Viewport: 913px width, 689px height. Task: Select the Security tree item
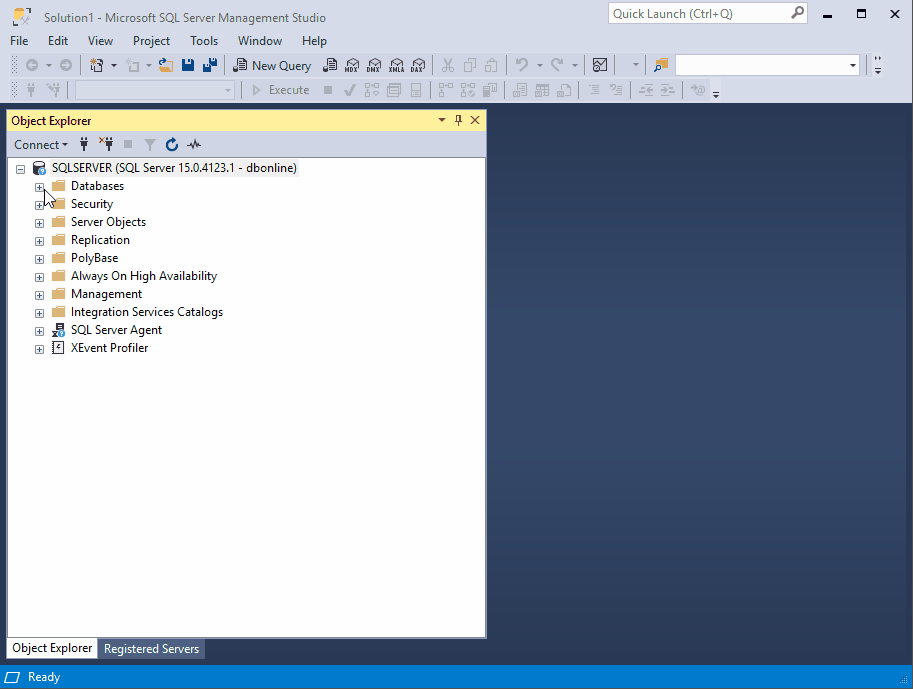click(x=92, y=204)
